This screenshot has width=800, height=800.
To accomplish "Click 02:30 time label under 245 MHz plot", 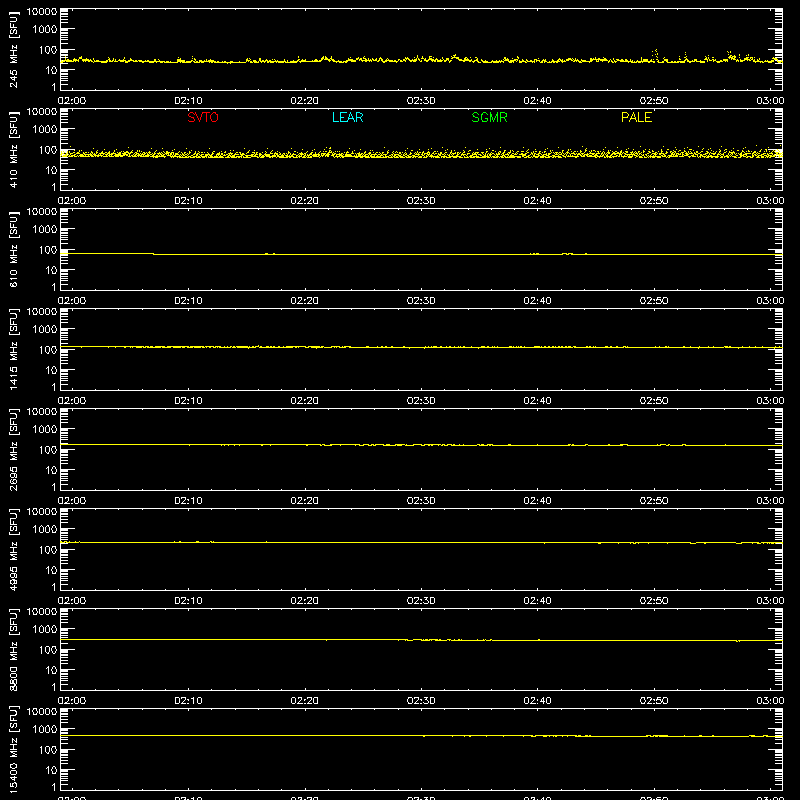I will pos(421,101).
